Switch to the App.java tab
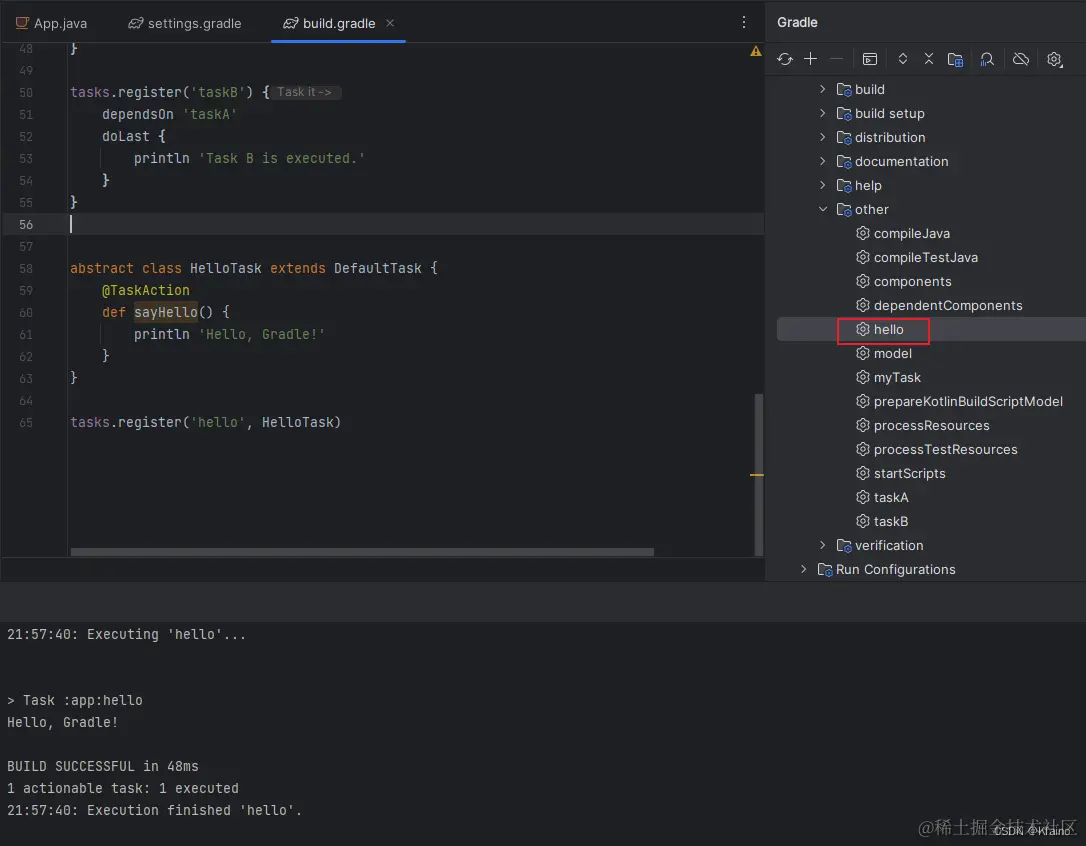 pos(51,23)
